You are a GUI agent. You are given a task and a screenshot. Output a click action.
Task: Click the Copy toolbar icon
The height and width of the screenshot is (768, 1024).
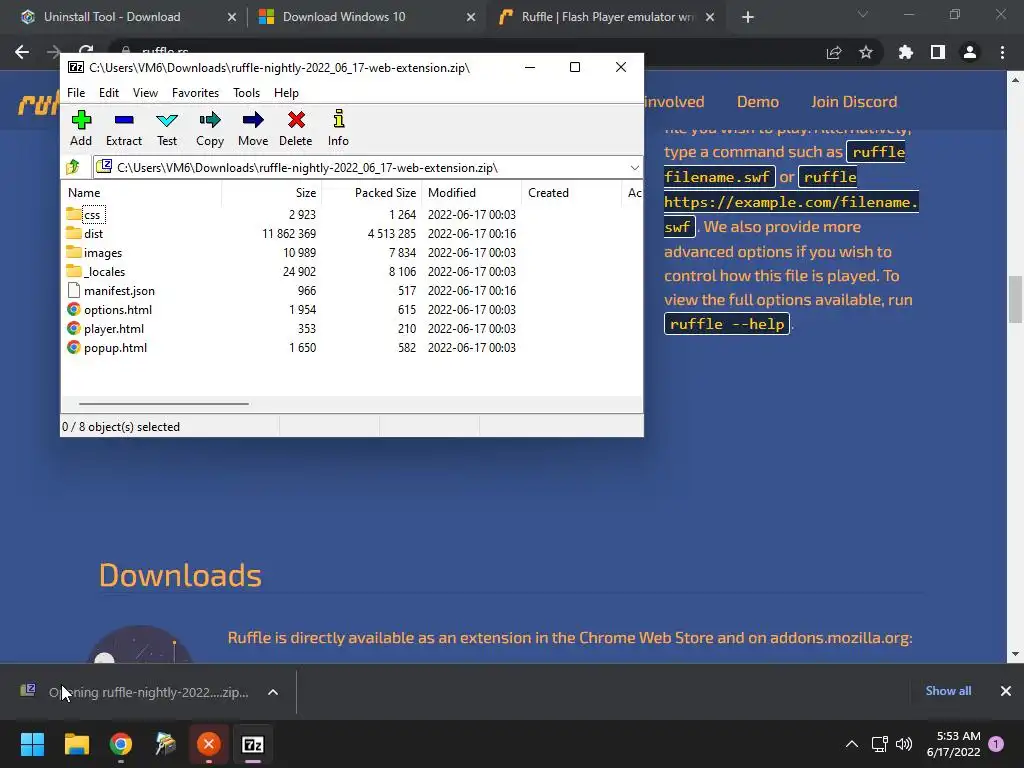[x=210, y=128]
